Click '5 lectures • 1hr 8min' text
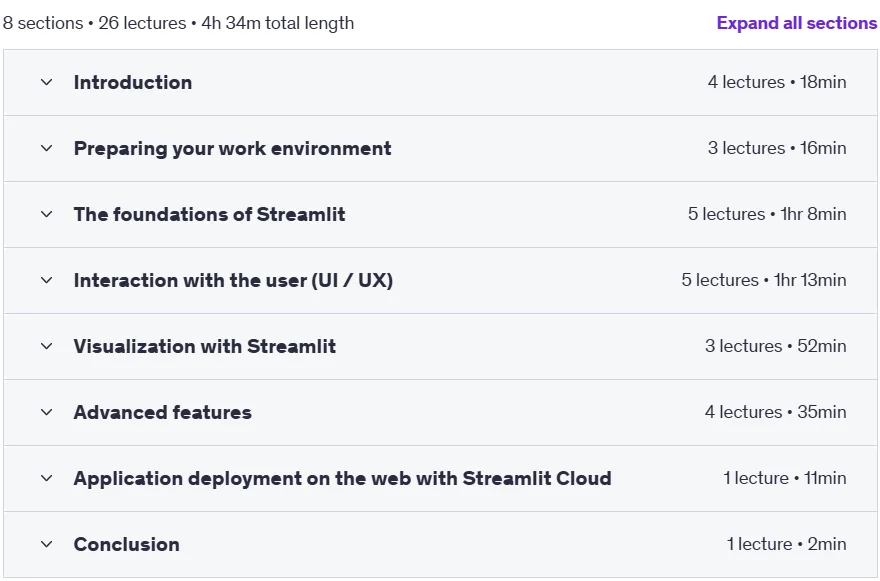Viewport: 880px width, 581px height. point(767,214)
